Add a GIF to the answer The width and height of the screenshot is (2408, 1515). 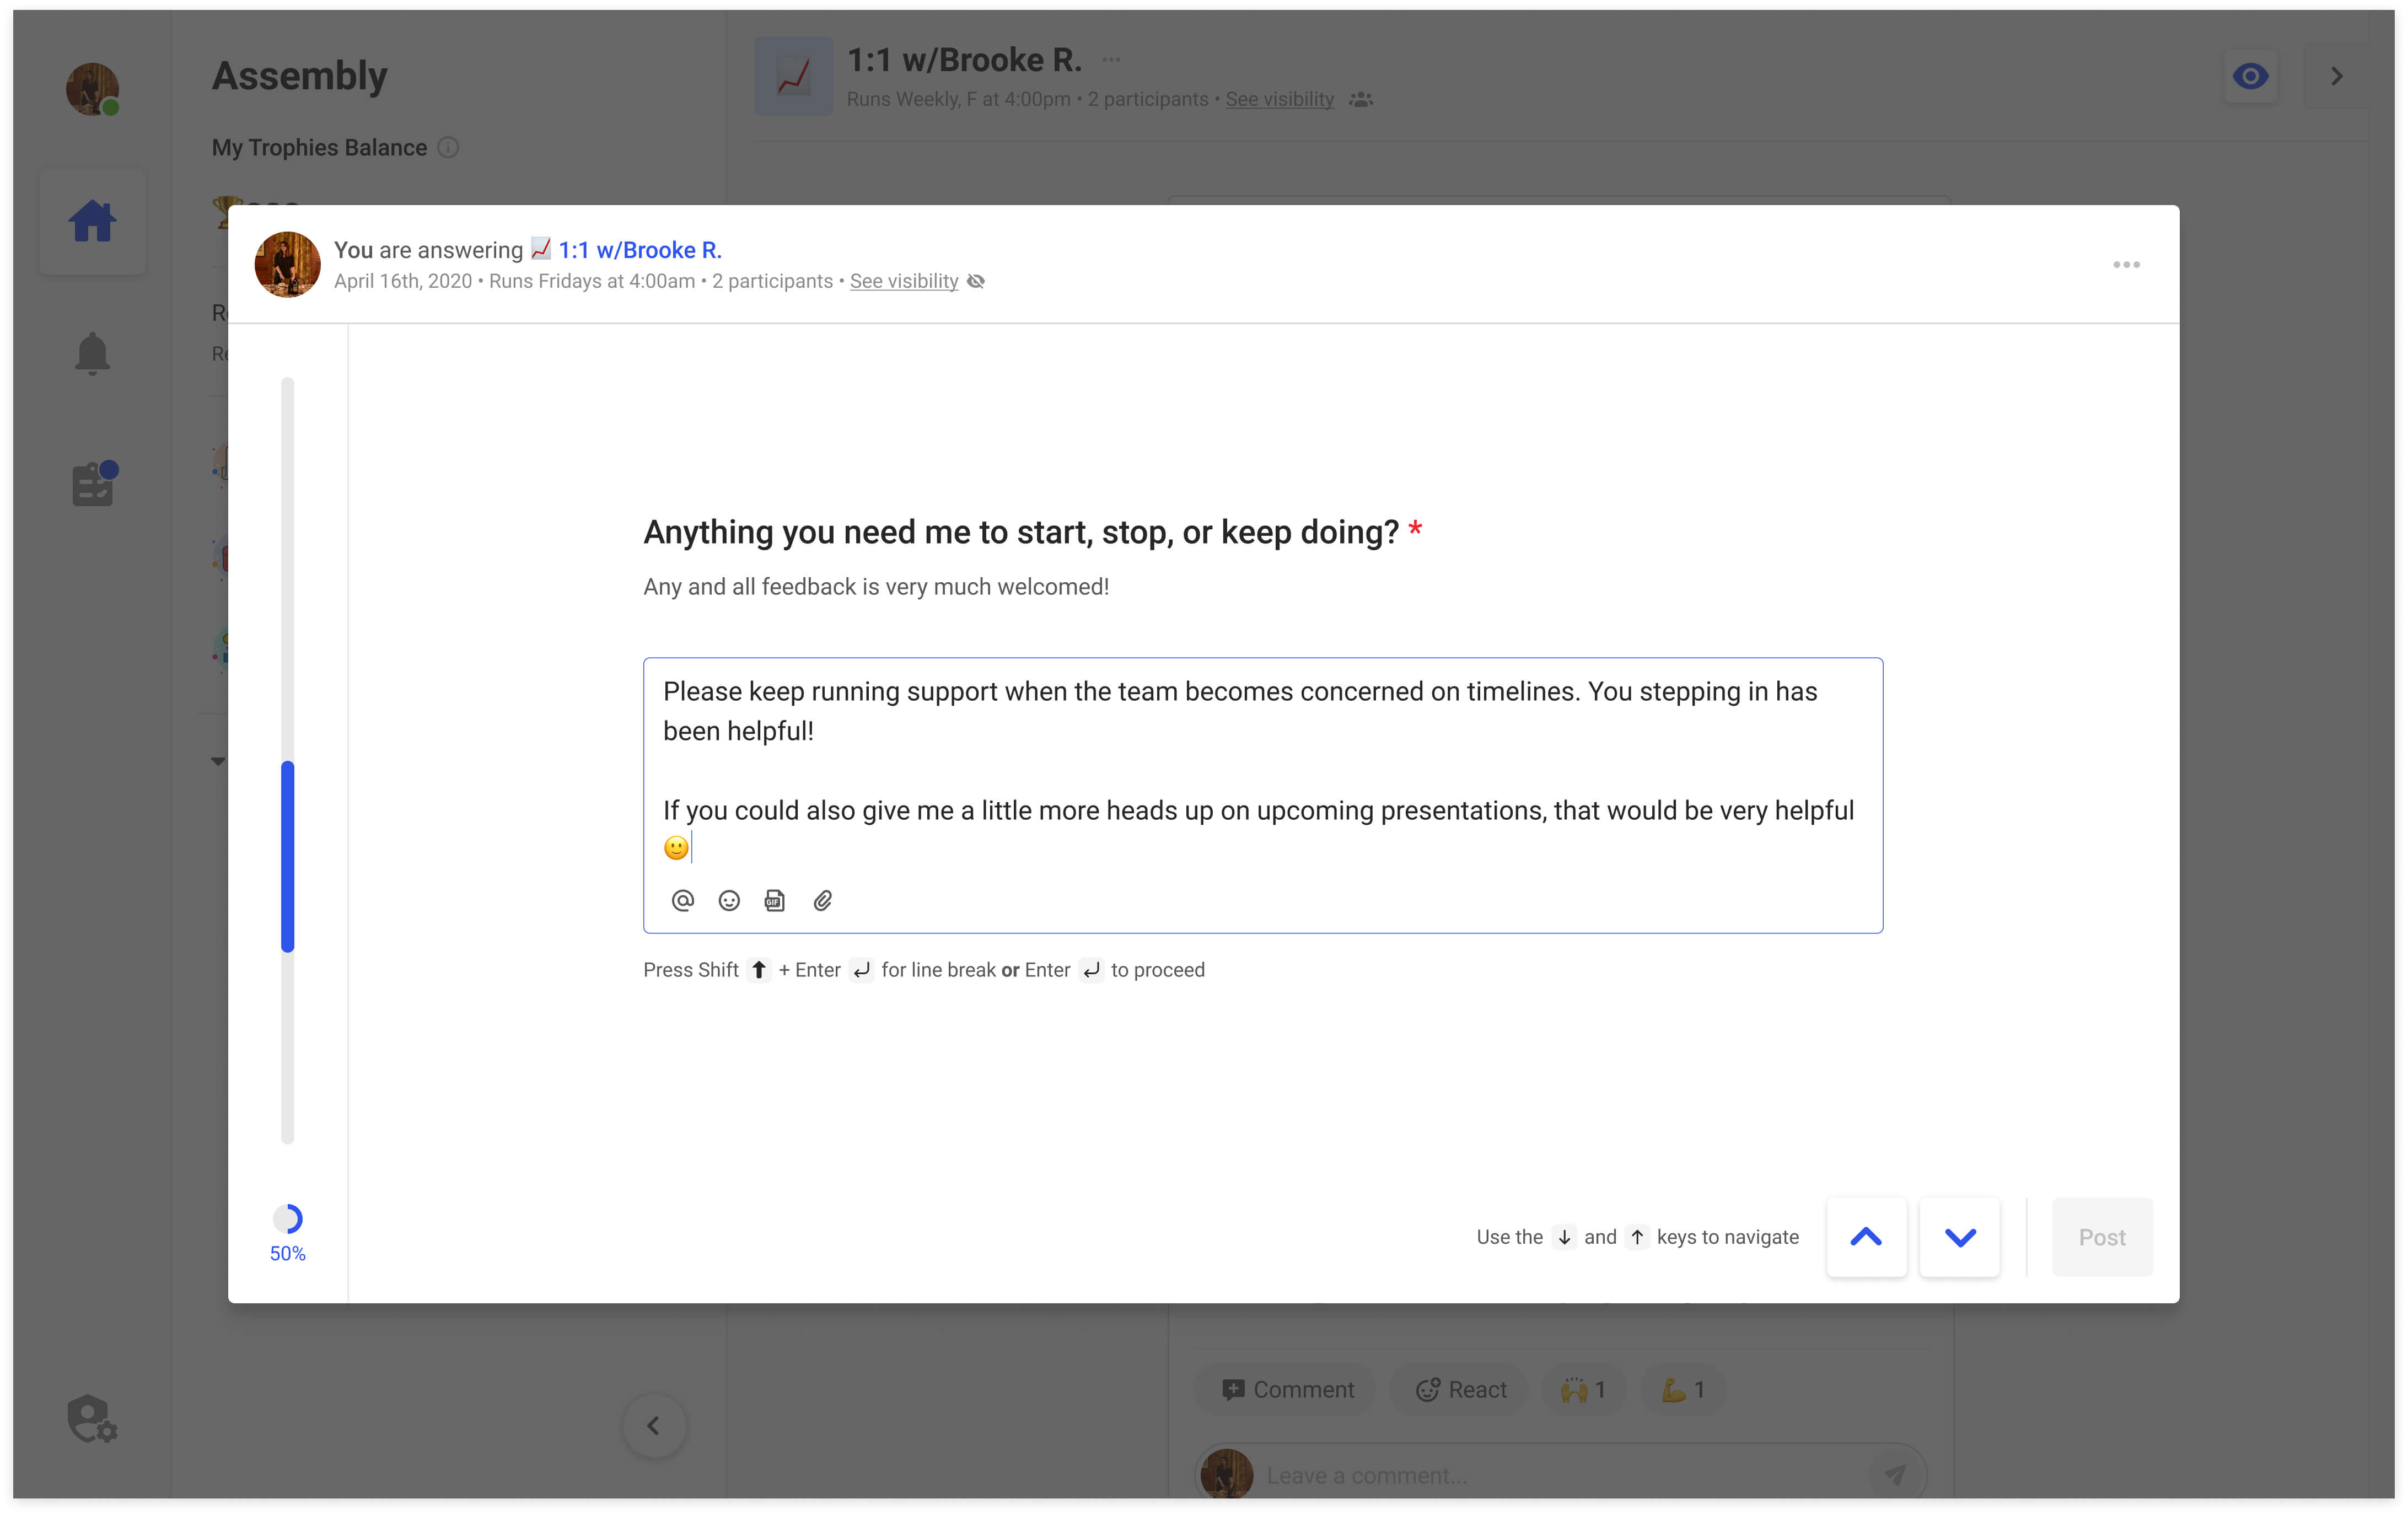(x=775, y=901)
